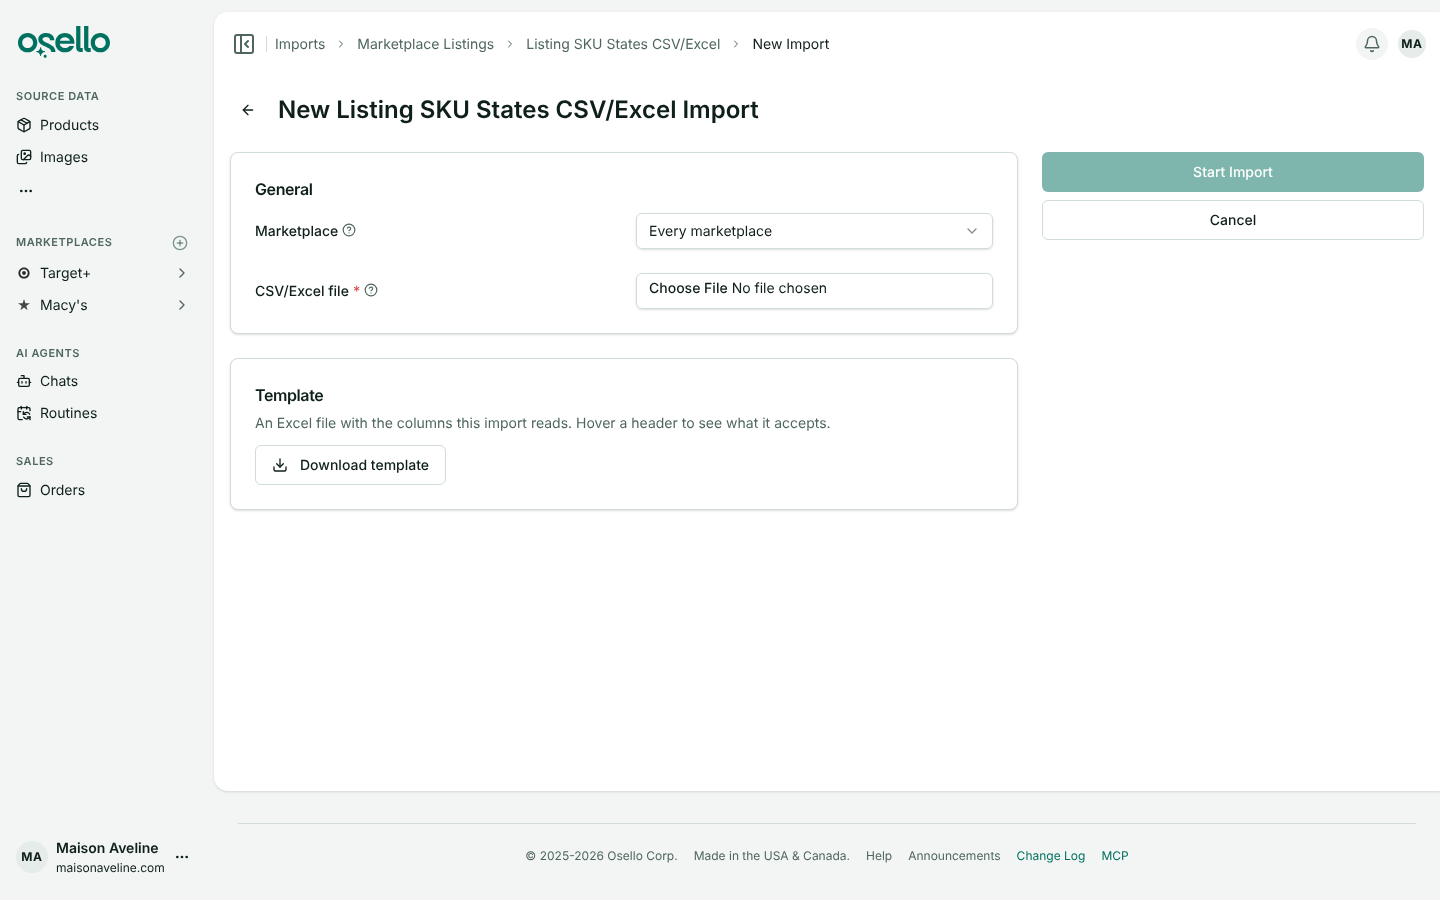
Task: Click the Images icon in sidebar
Action: point(24,157)
